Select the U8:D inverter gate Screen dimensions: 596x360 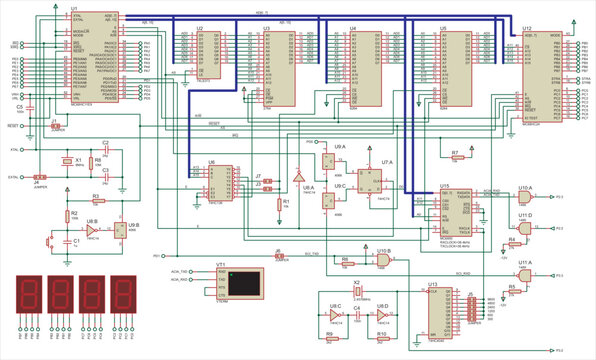pos(382,315)
